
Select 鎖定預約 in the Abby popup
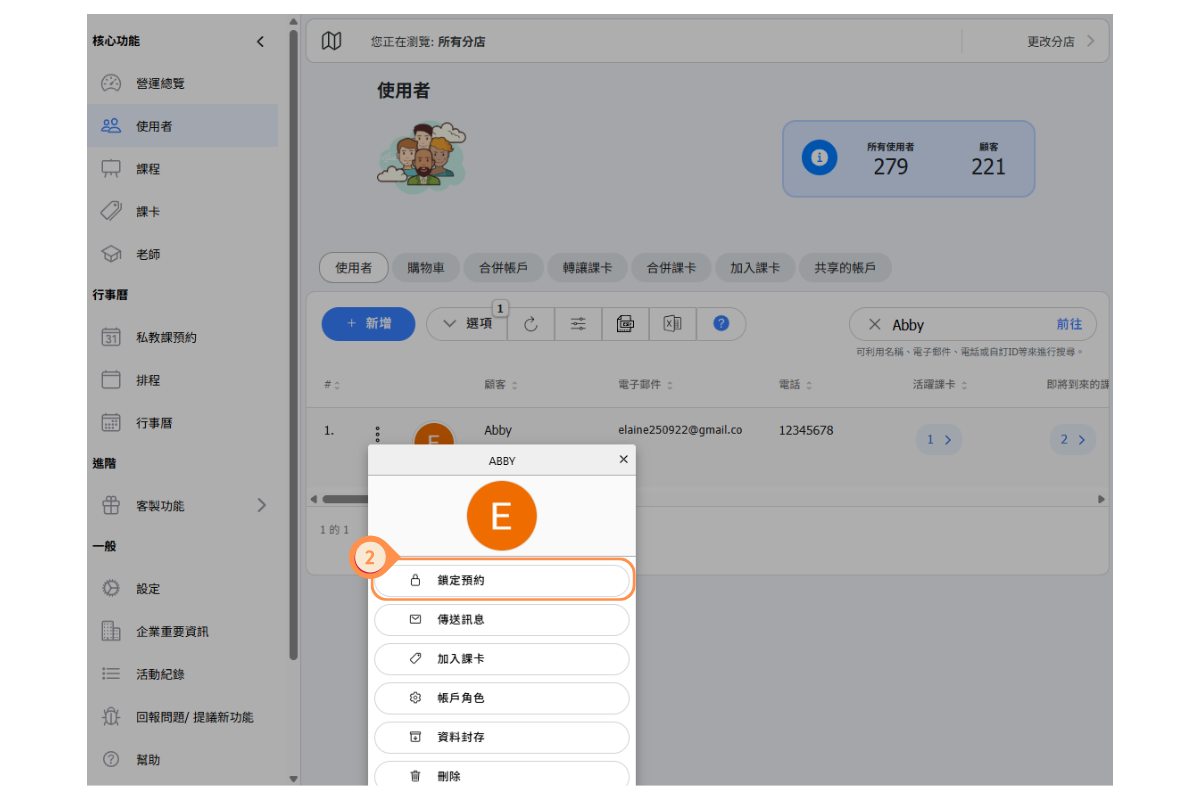coord(501,580)
